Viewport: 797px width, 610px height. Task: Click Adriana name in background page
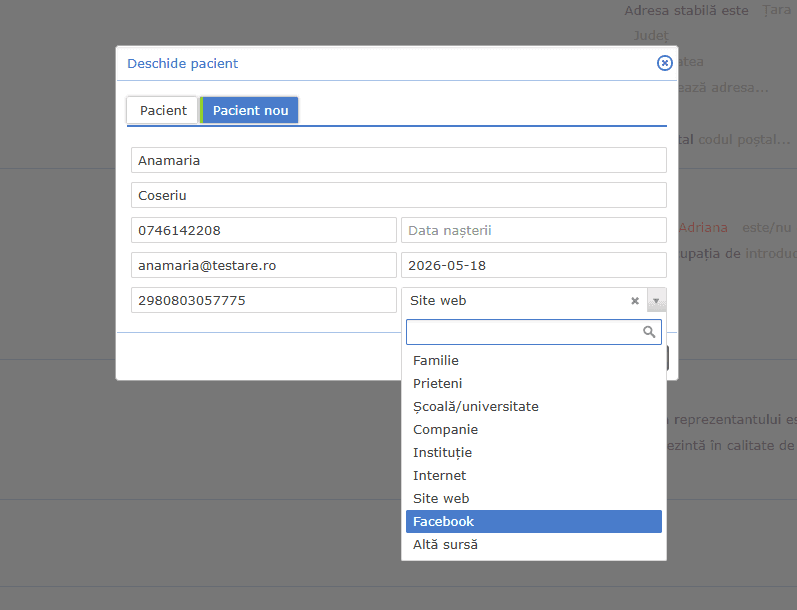coord(703,228)
